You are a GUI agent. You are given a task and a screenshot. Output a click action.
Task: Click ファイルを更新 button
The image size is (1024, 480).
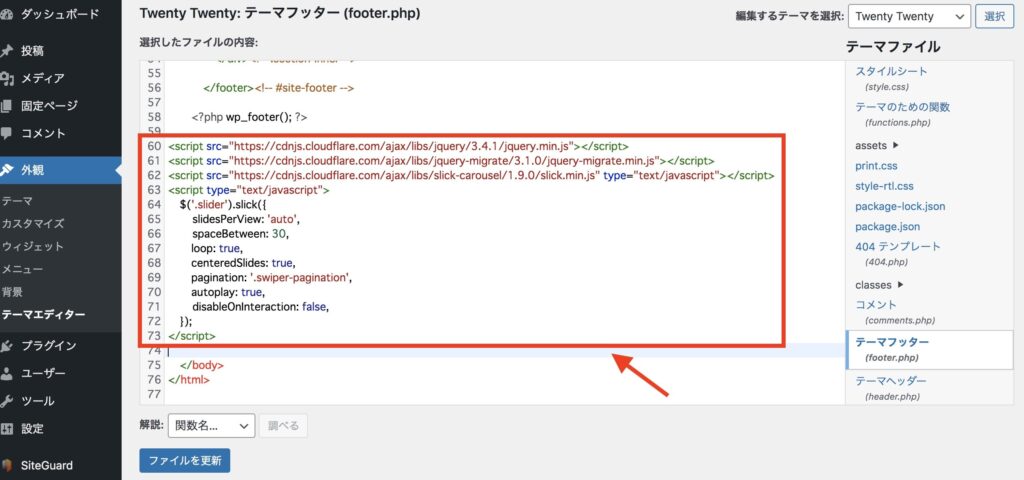click(x=185, y=460)
